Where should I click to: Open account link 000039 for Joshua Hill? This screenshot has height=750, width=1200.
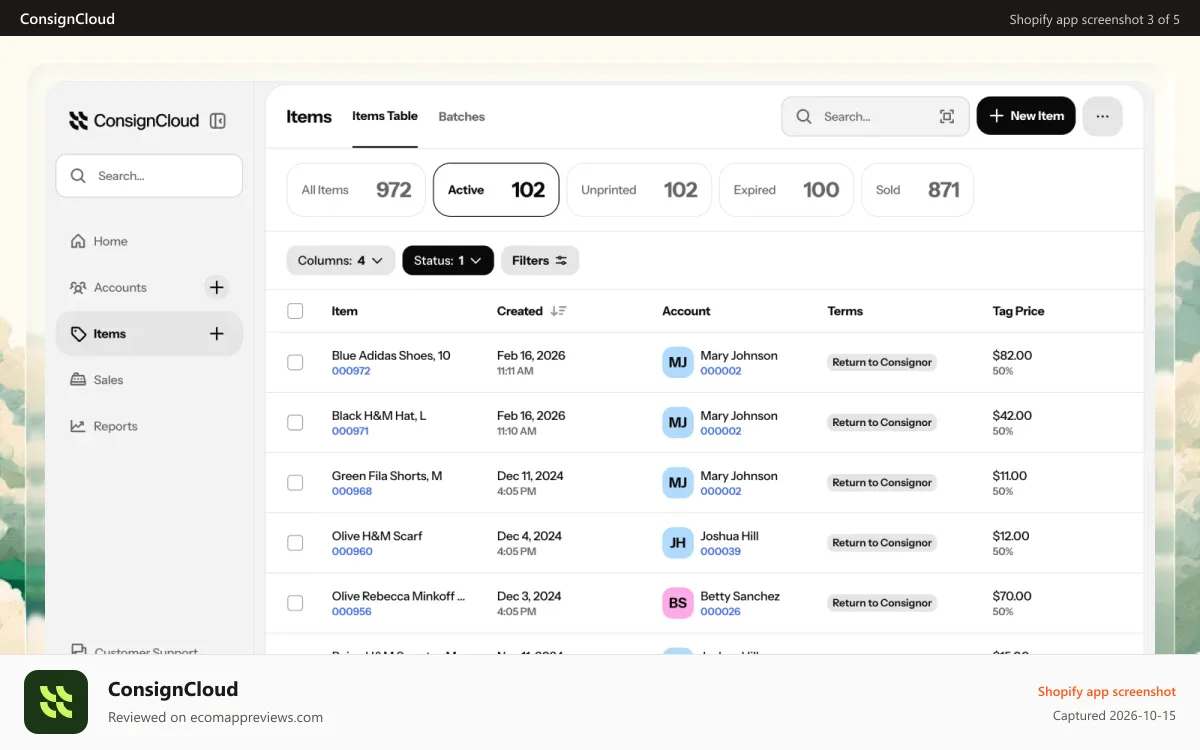720,551
